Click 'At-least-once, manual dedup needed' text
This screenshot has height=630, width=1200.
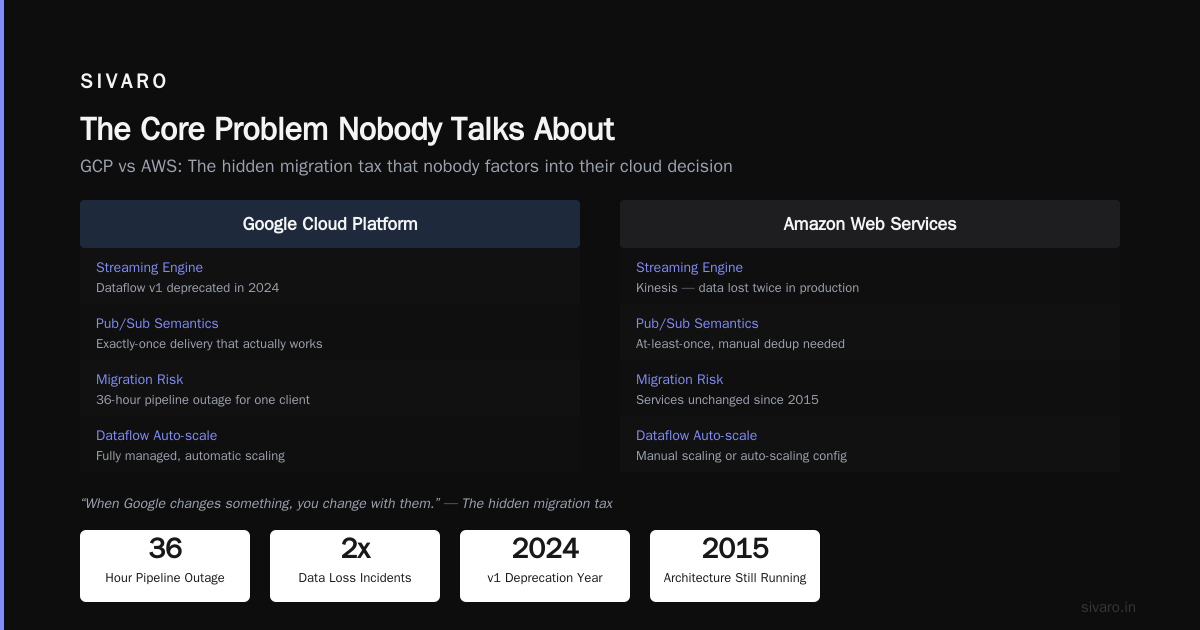pyautogui.click(x=740, y=344)
